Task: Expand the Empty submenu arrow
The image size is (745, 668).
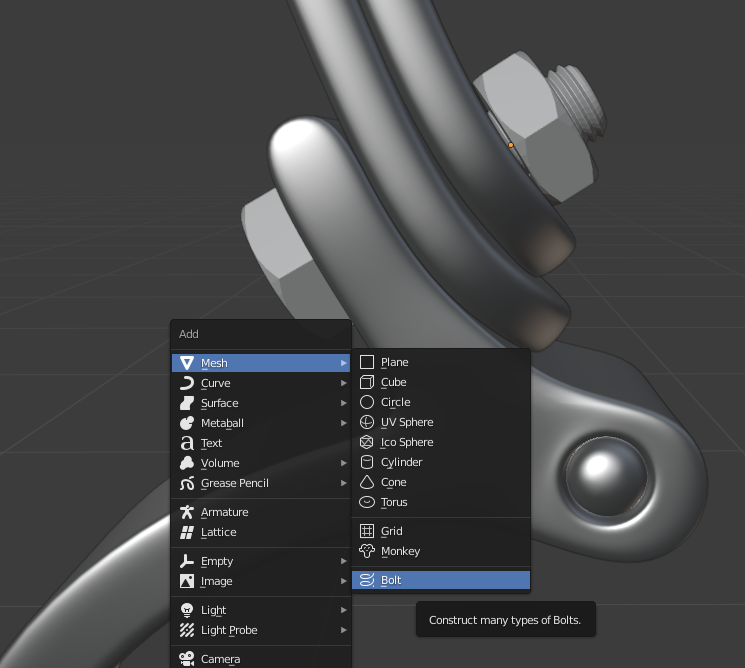Action: click(344, 561)
